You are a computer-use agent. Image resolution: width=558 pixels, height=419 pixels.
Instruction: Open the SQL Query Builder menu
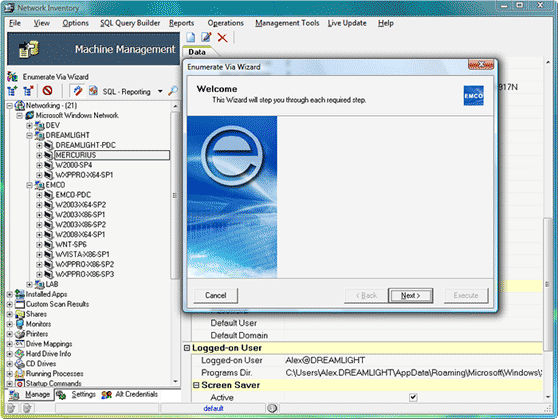[130, 23]
